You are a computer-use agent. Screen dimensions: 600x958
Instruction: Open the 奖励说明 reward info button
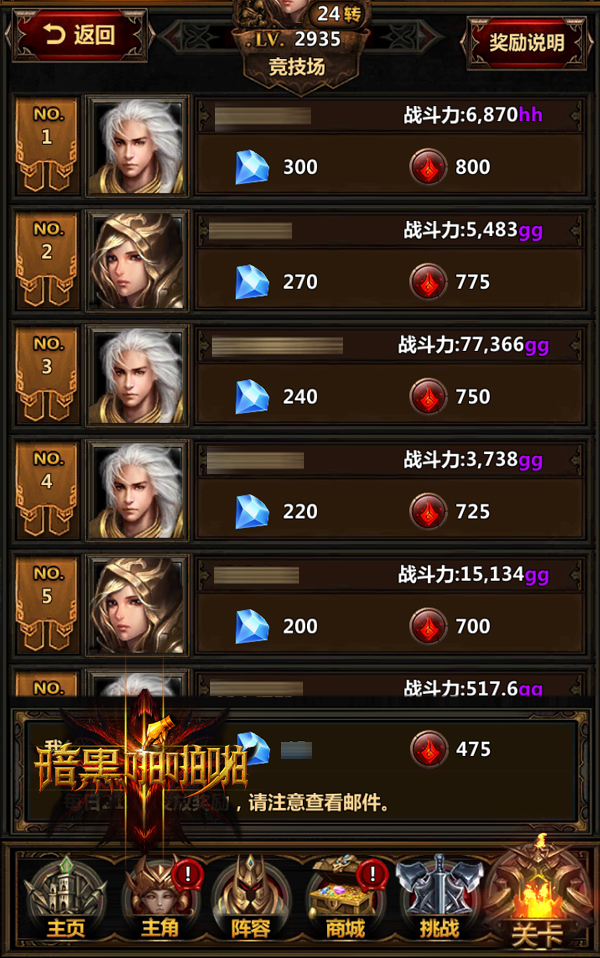pyautogui.click(x=526, y=42)
